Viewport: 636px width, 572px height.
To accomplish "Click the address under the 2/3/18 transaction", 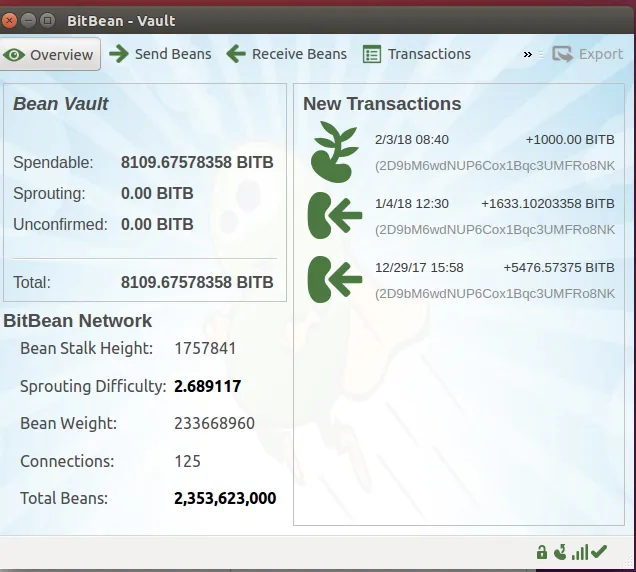I will 495,166.
